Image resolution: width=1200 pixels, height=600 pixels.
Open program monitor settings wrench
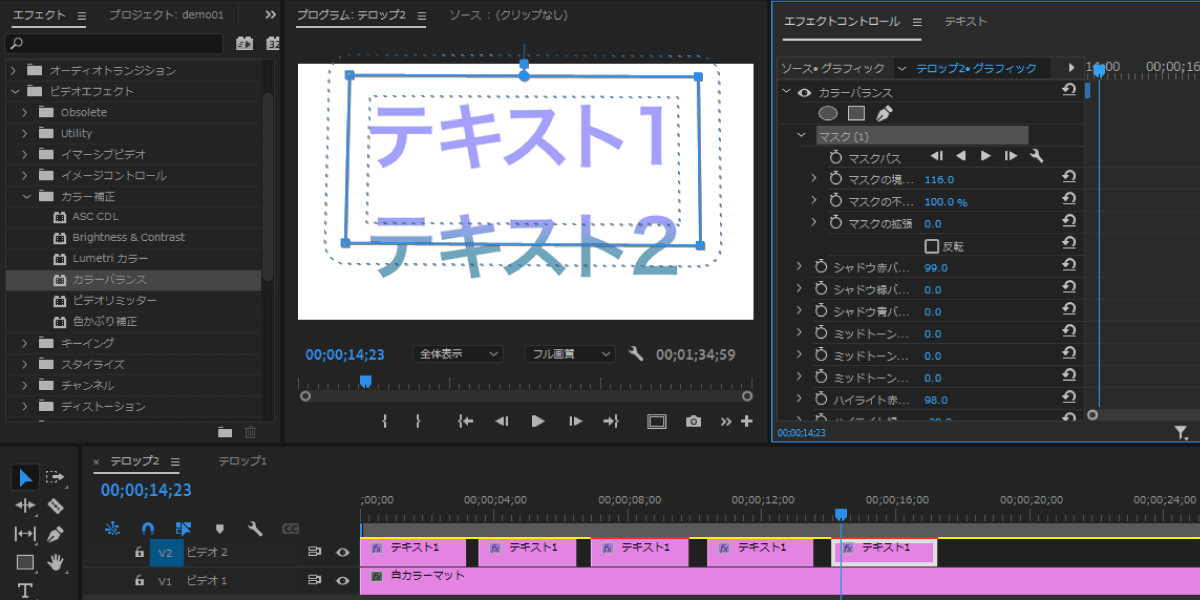pos(636,354)
